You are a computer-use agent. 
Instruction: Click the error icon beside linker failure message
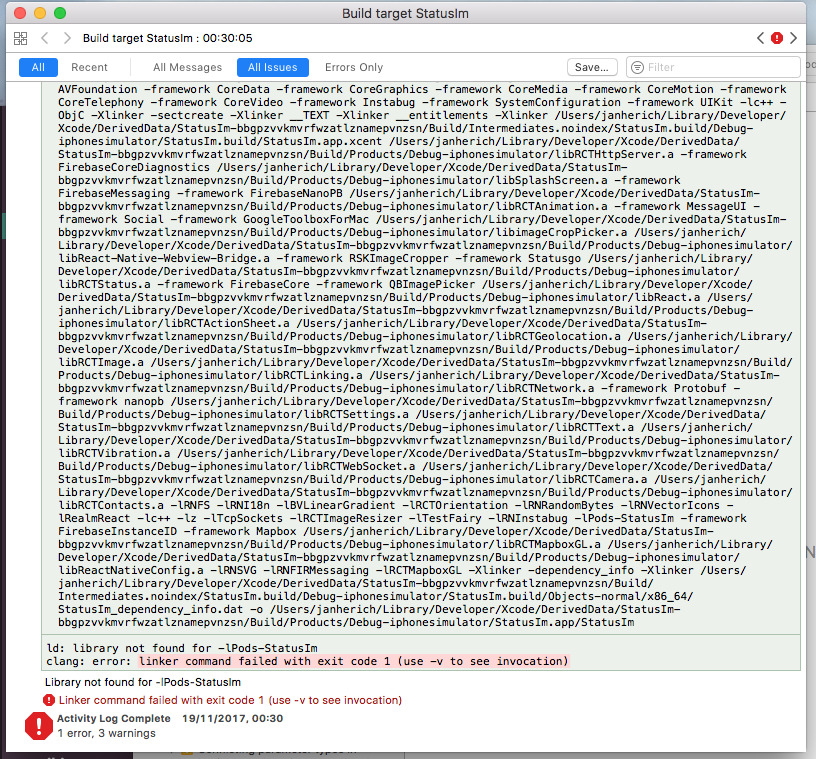[49, 700]
